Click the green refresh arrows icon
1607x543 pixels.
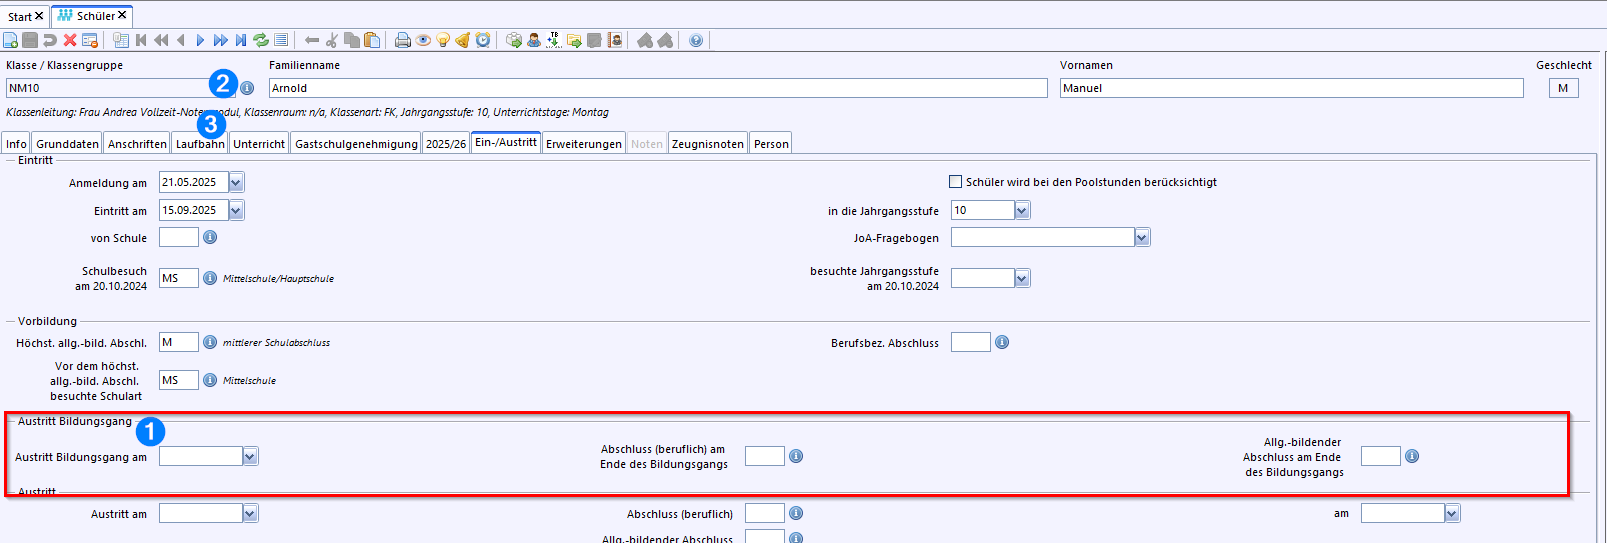261,40
